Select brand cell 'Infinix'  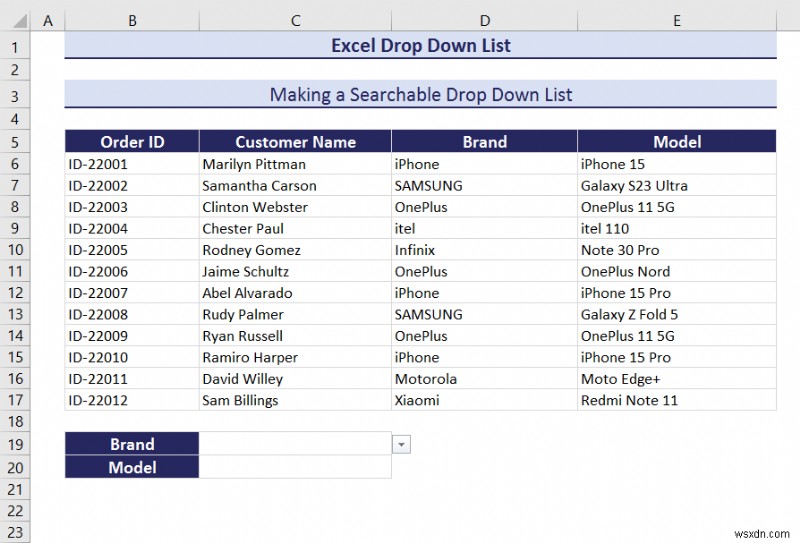485,250
